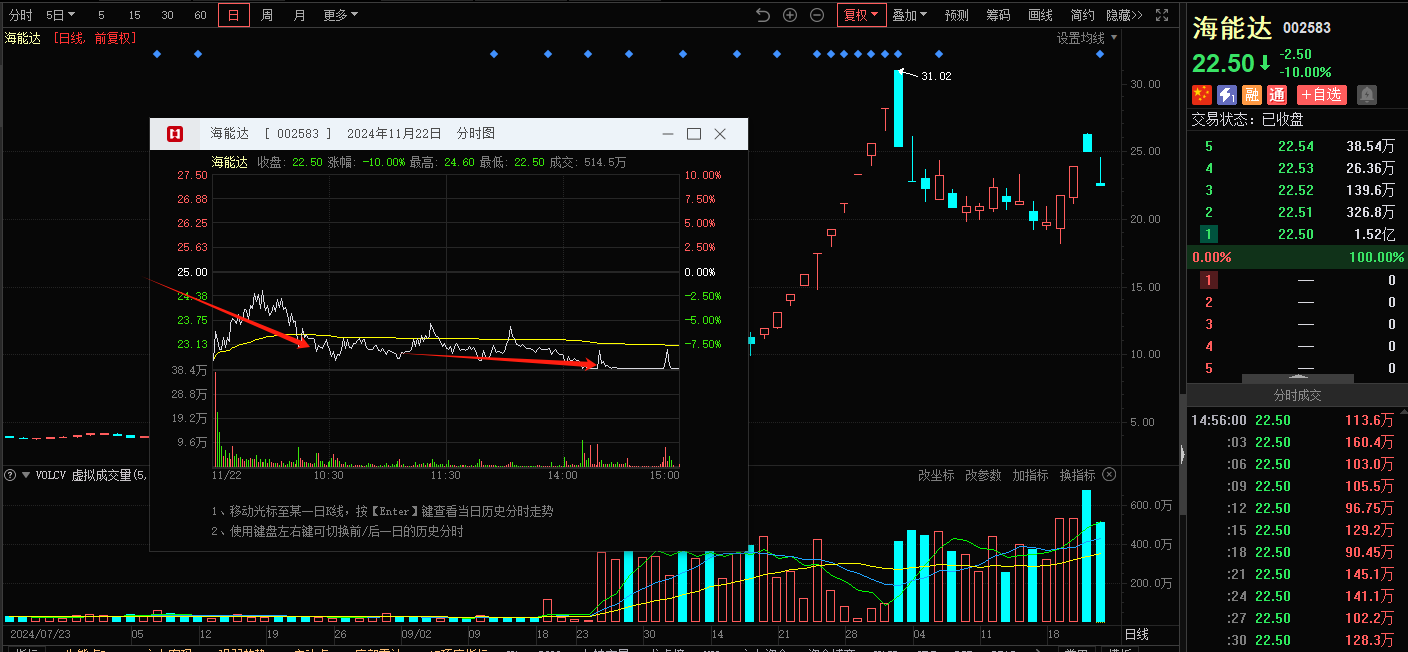1408x652 pixels.
Task: Open the 设置均线 moving average dropdown
Action: 1087,38
